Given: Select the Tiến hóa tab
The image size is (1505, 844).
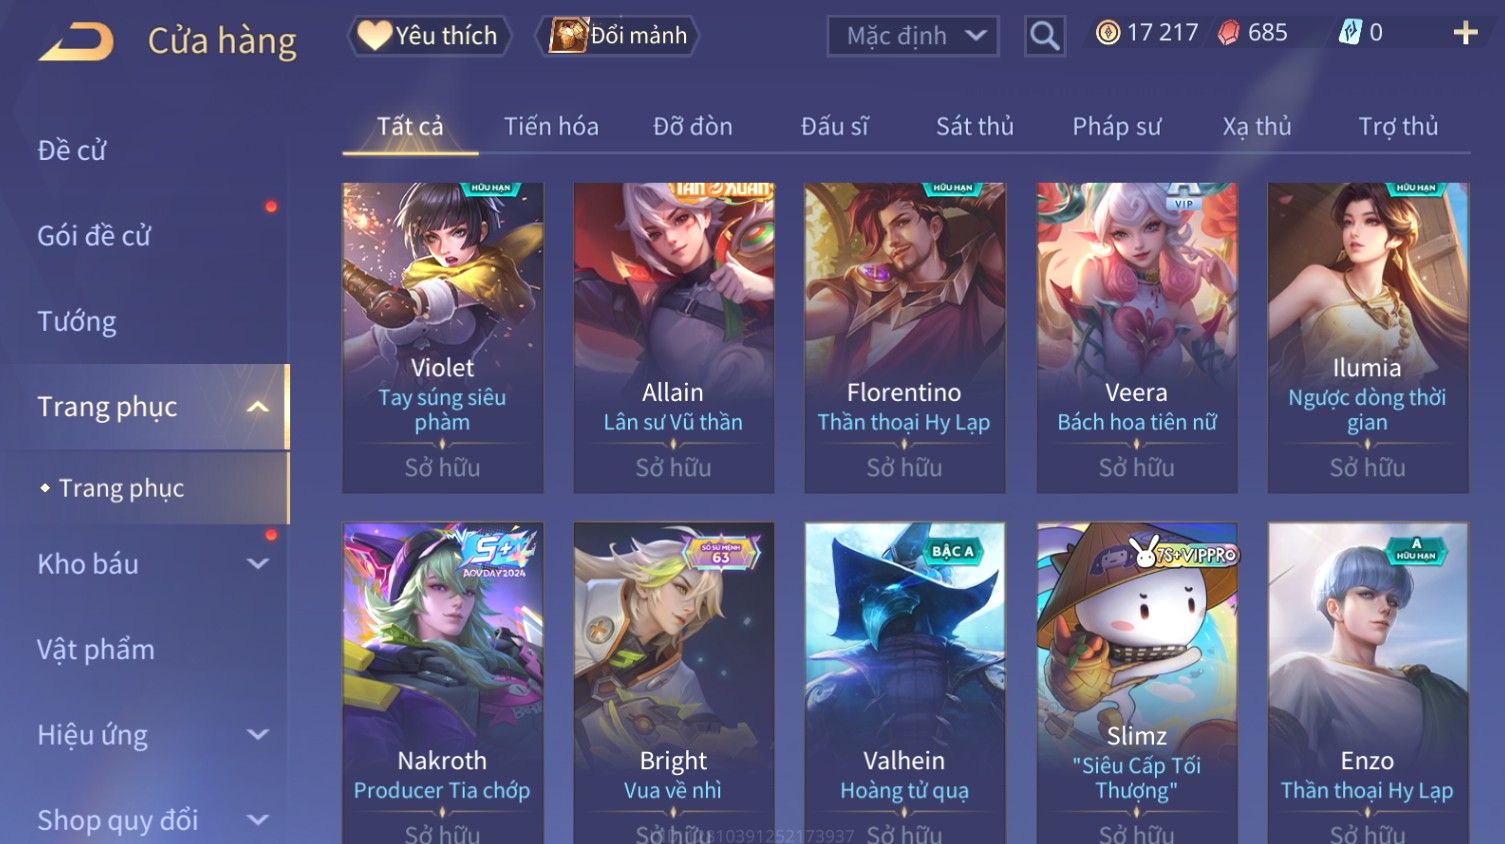Looking at the screenshot, I should coord(551,126).
